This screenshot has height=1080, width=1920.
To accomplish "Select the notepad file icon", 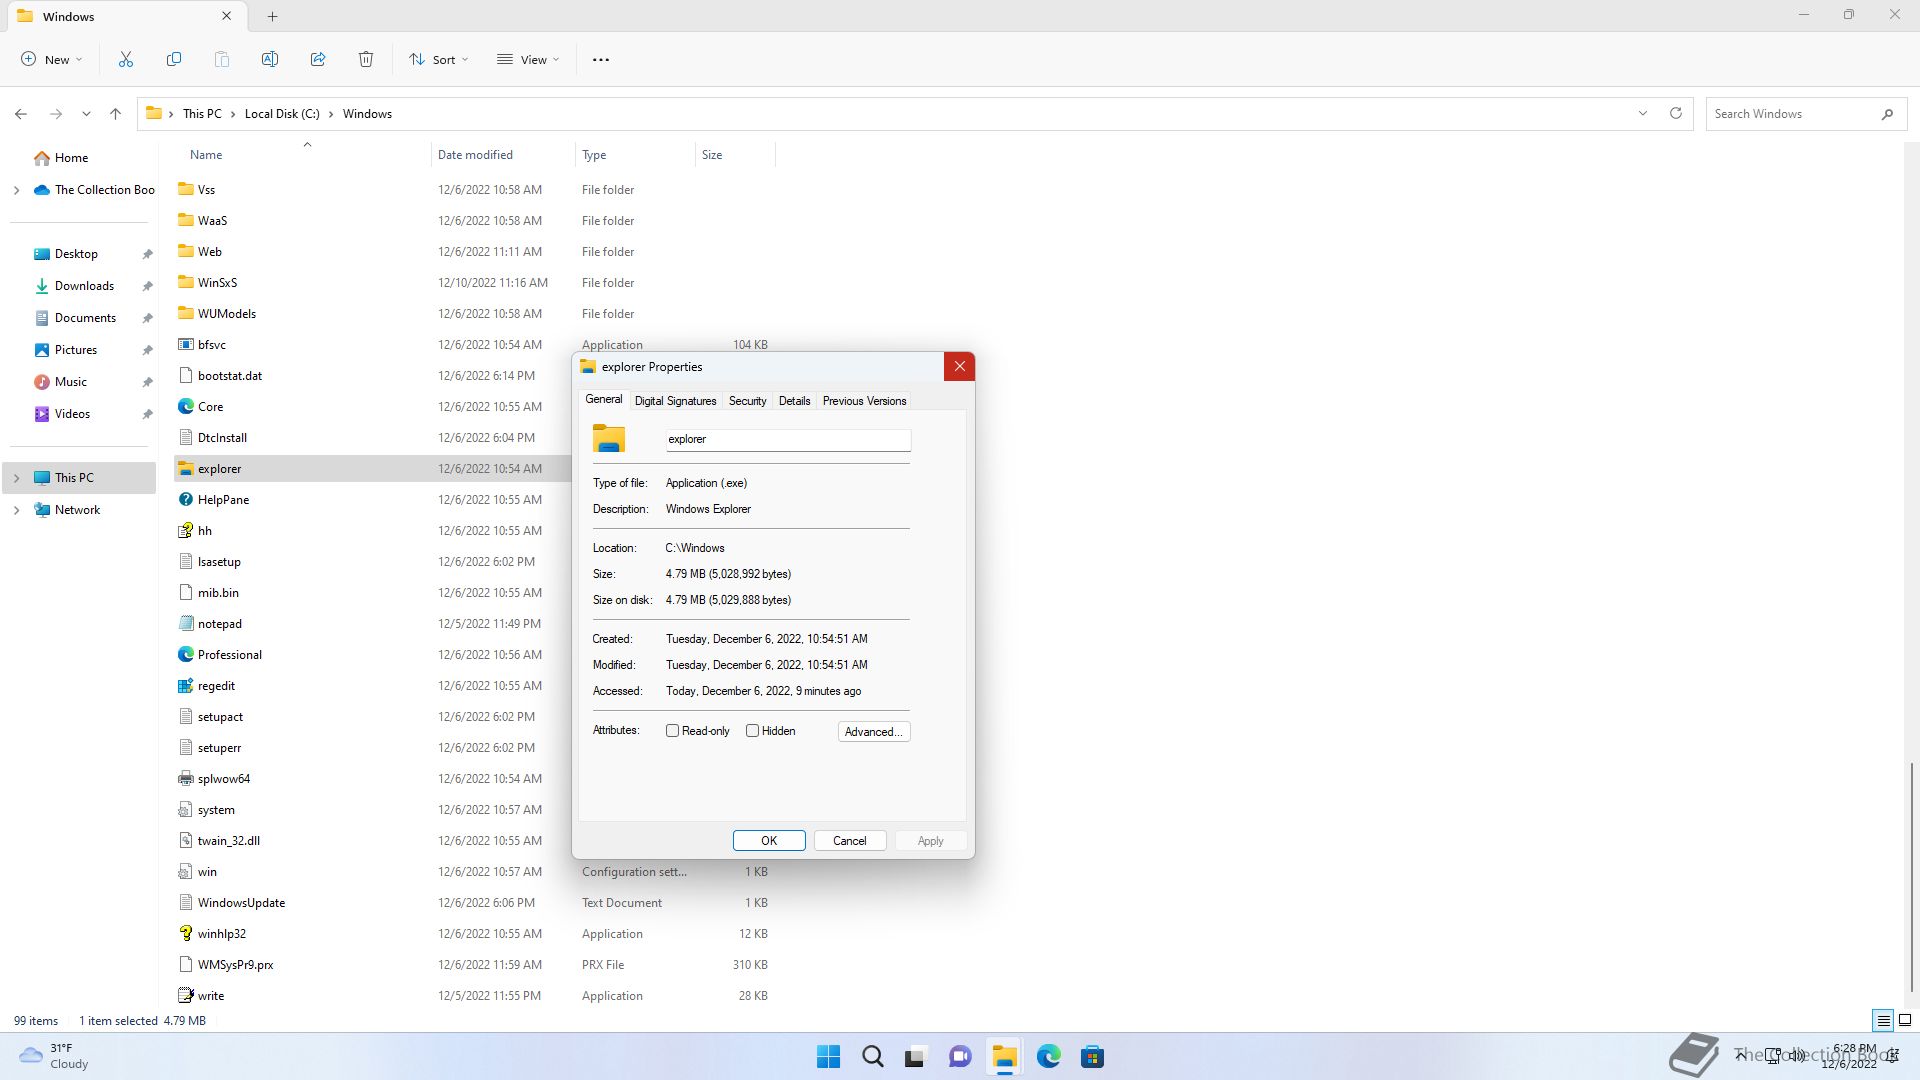I will click(x=185, y=624).
